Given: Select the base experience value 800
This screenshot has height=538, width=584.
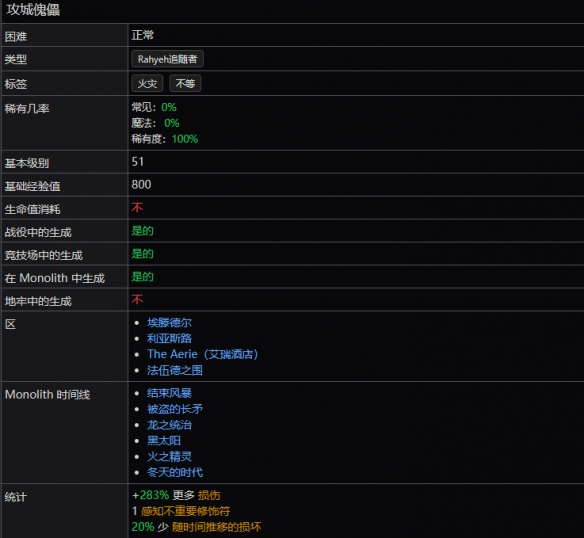Looking at the screenshot, I should 141,185.
